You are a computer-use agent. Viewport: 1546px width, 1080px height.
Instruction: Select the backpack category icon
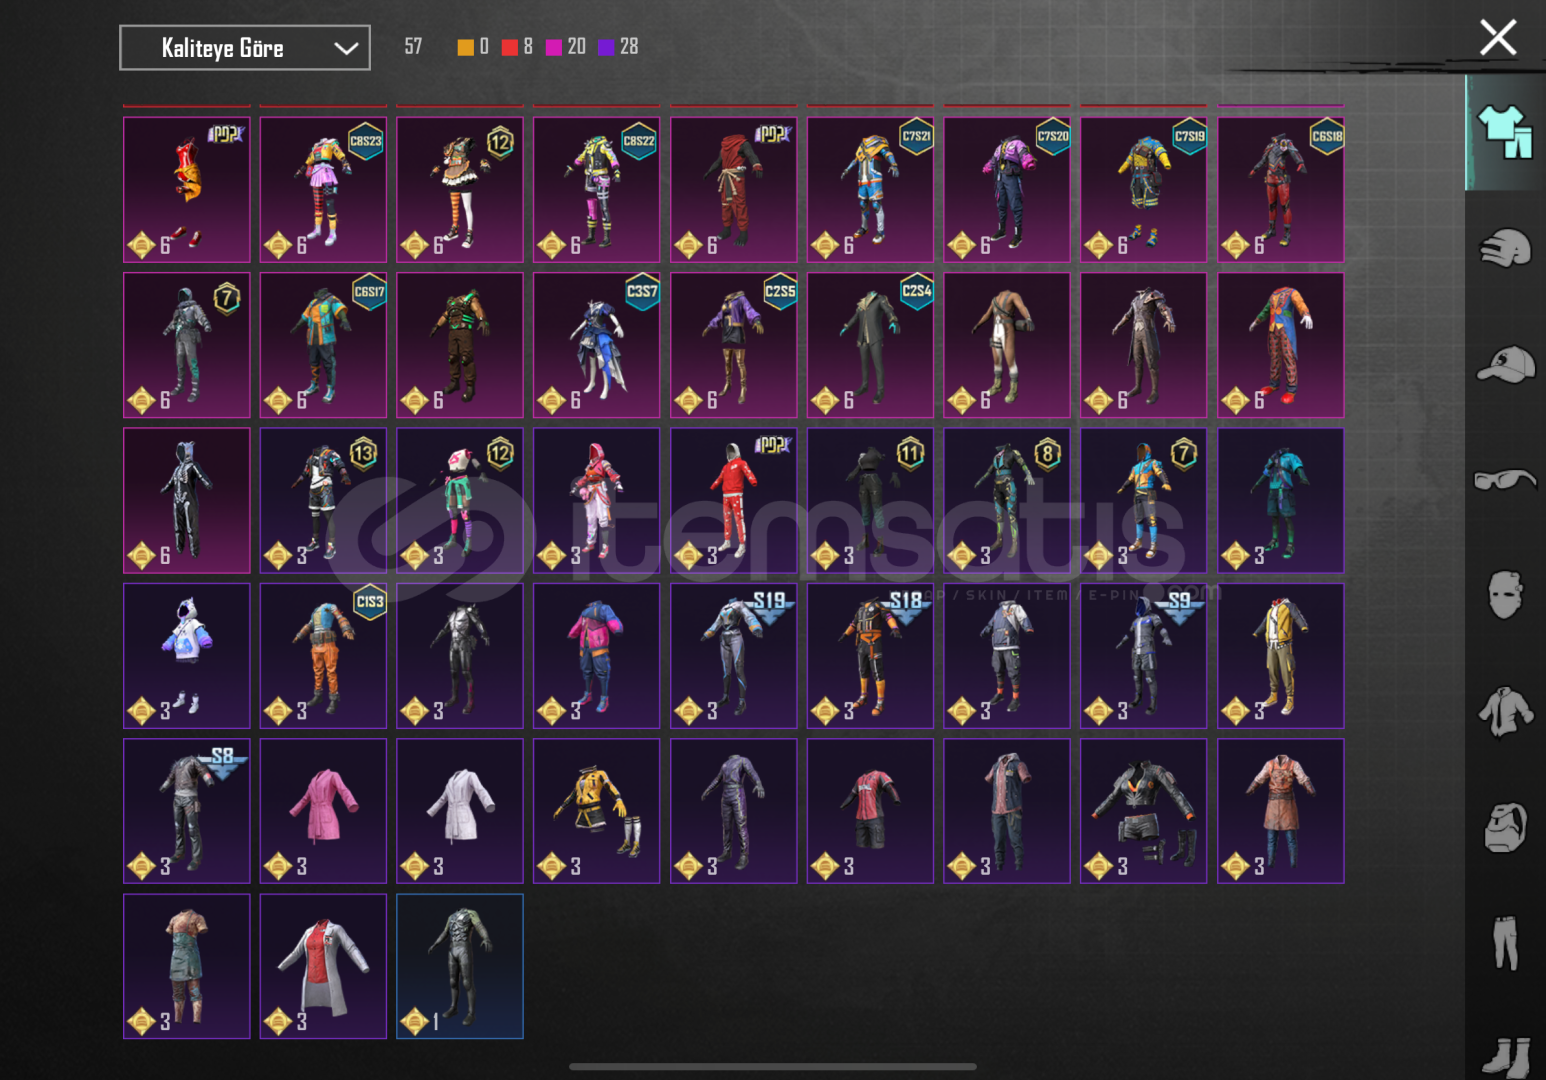click(x=1505, y=827)
